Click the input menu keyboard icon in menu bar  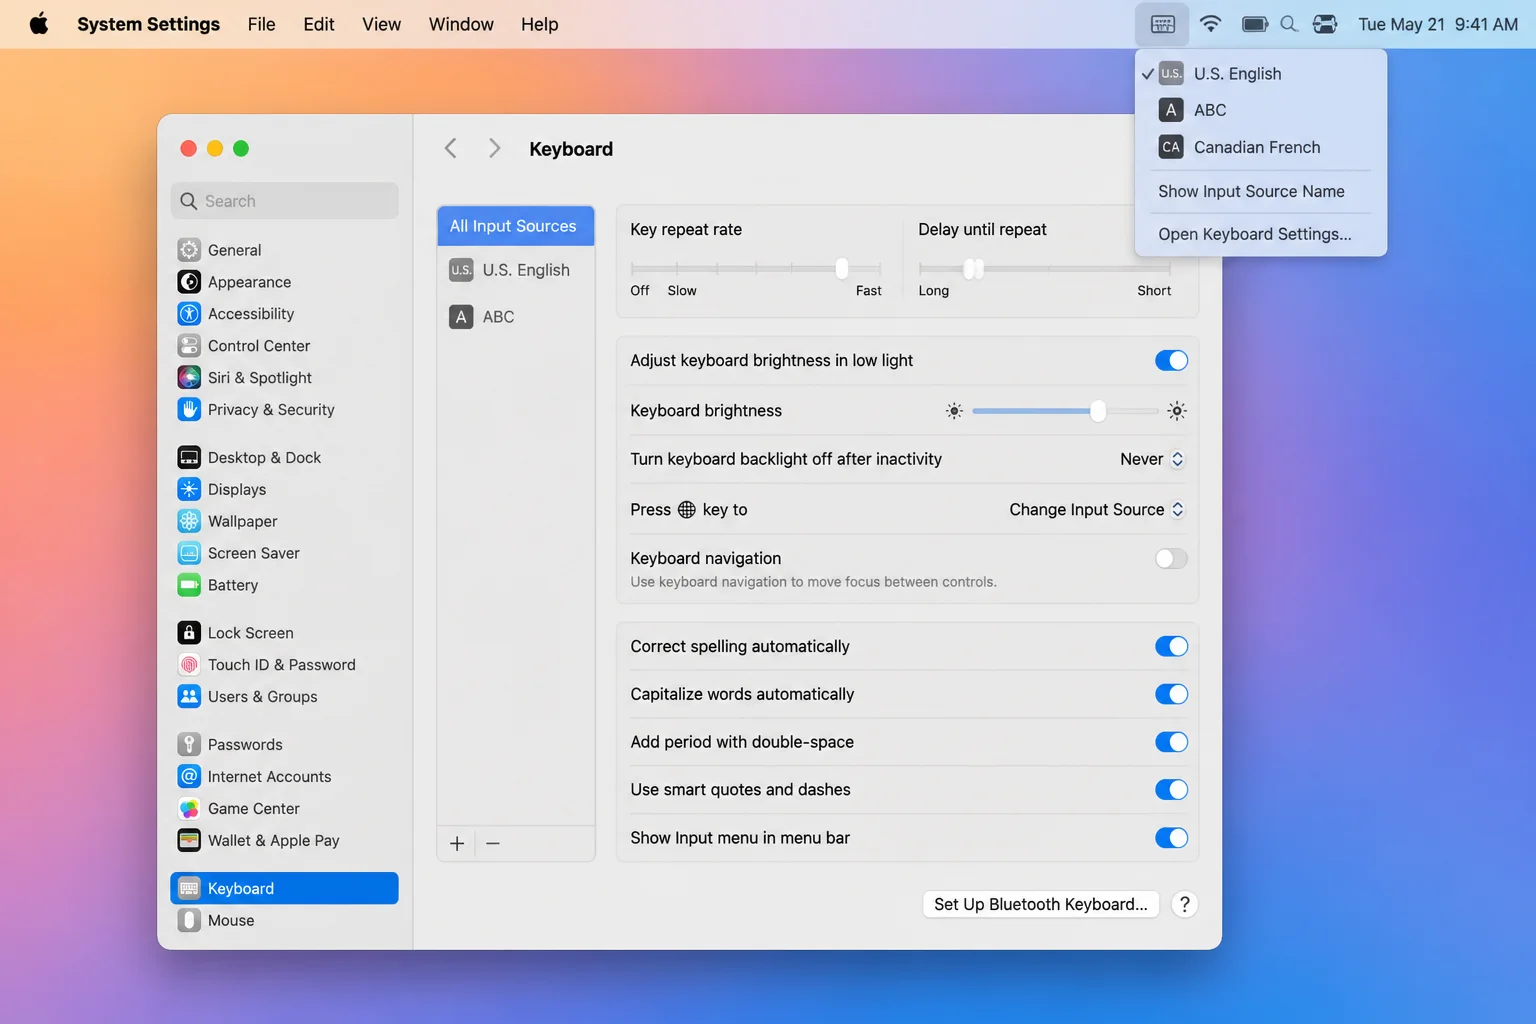pyautogui.click(x=1162, y=24)
